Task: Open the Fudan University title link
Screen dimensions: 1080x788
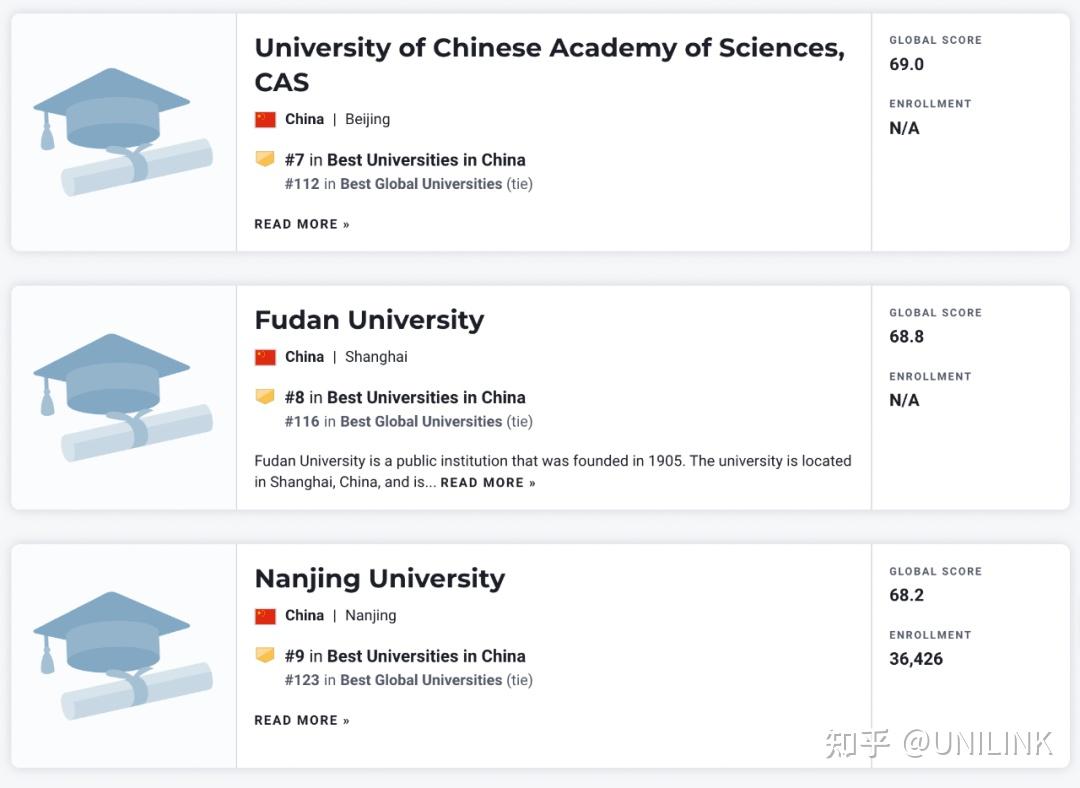Action: click(x=369, y=320)
